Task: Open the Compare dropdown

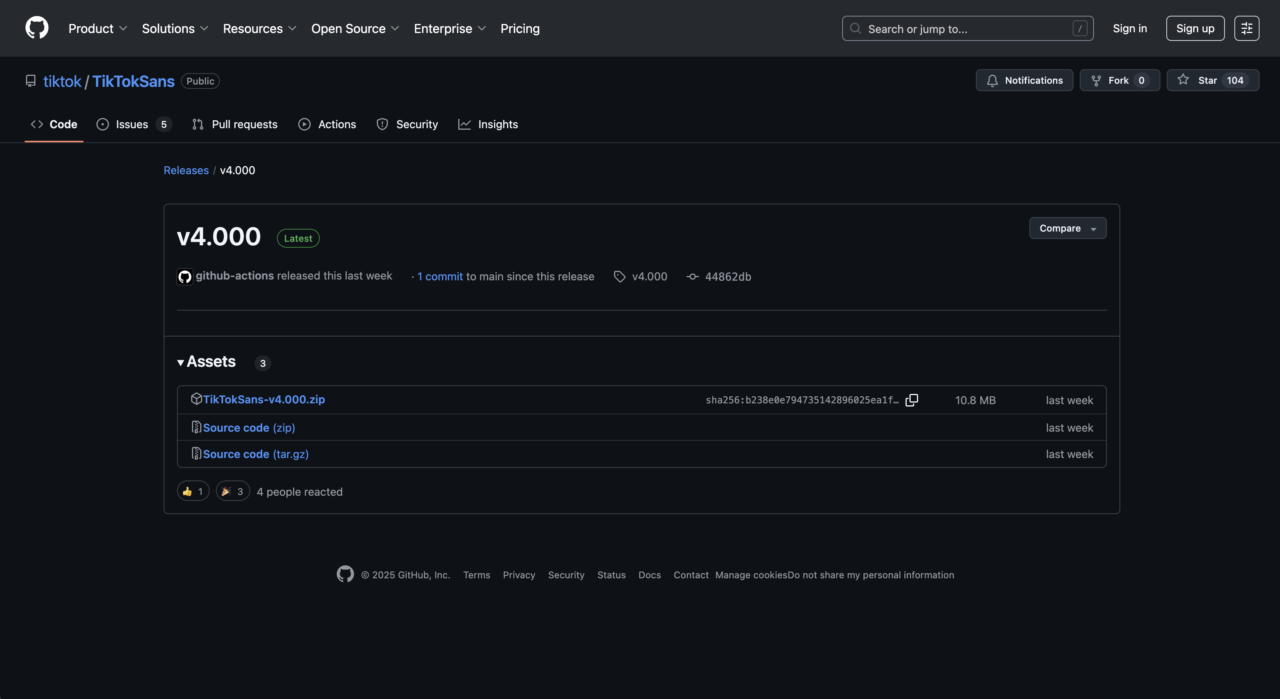Action: coord(1068,229)
